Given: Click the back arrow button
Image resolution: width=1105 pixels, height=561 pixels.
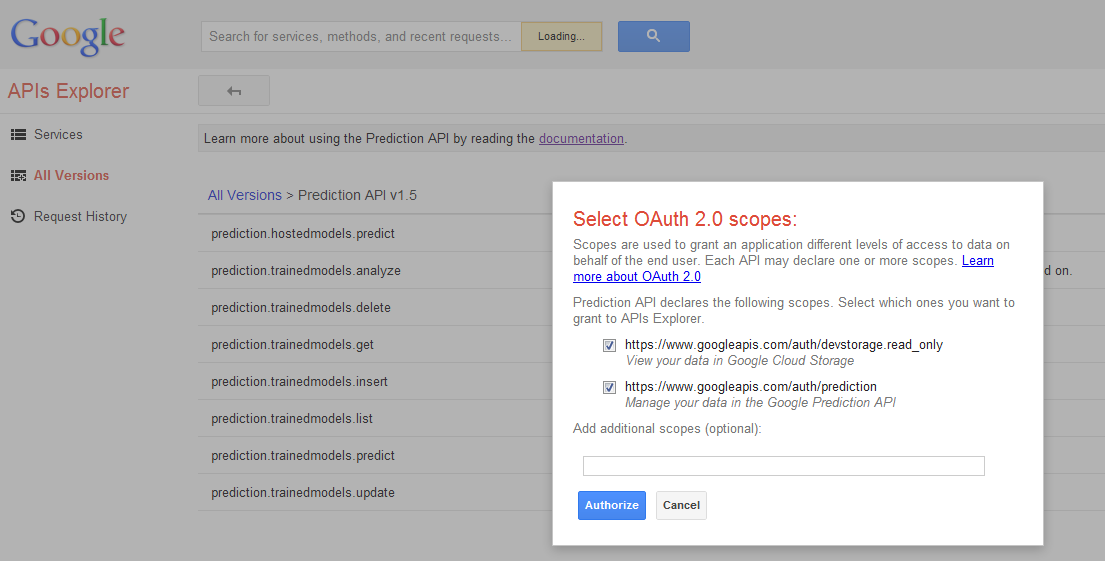Looking at the screenshot, I should pos(234,91).
